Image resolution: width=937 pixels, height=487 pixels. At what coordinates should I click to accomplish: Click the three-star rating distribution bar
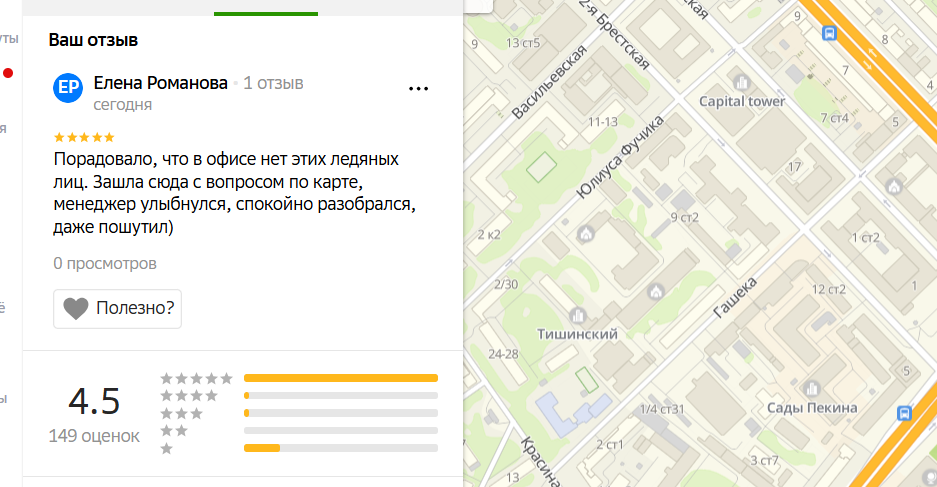point(341,413)
